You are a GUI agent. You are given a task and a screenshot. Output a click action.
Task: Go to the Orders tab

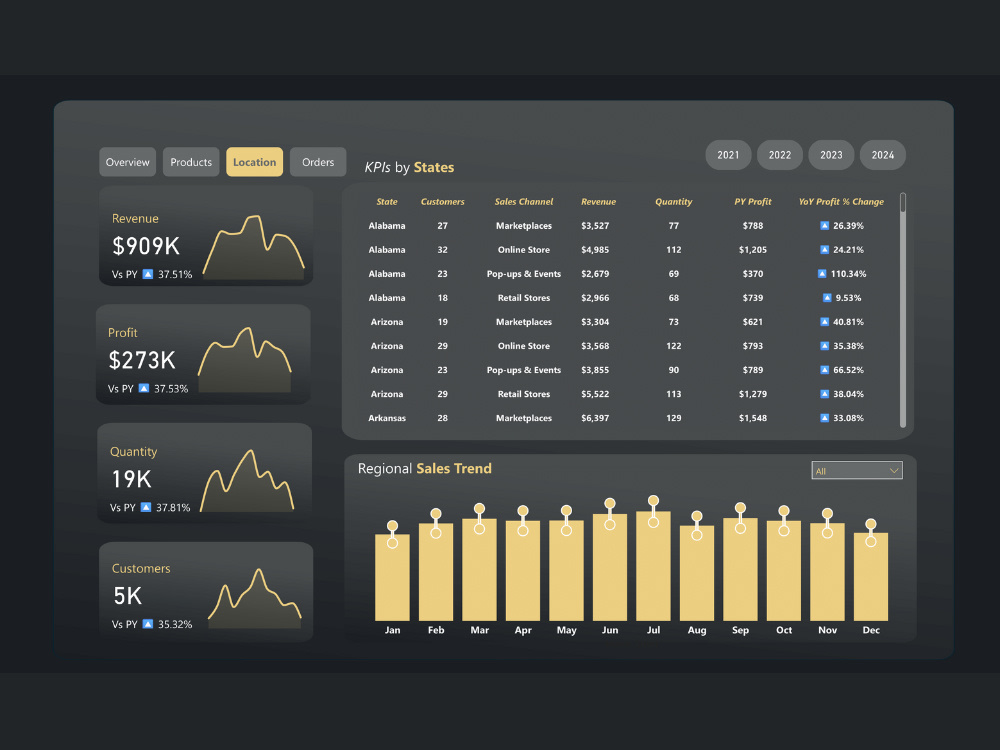(x=318, y=162)
